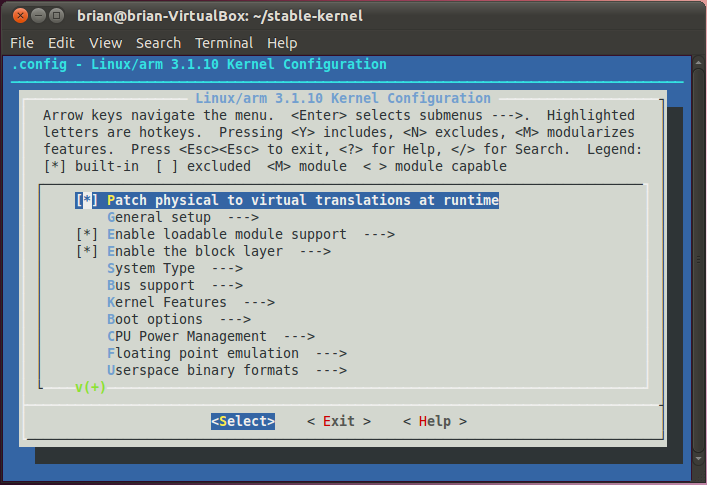This screenshot has width=707, height=485.
Task: Open the View menu
Action: click(x=105, y=43)
